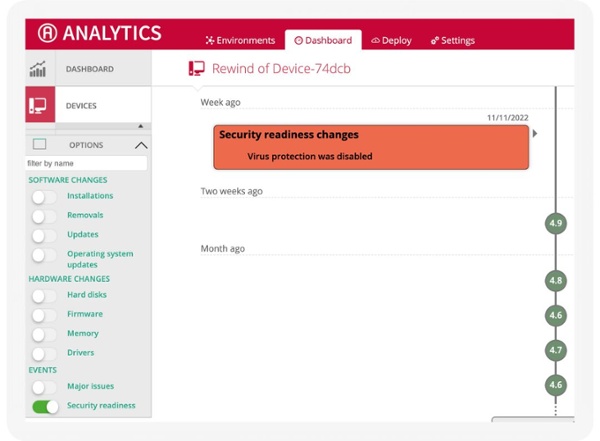The width and height of the screenshot is (600, 441).
Task: Click the Devices monitor icon in sidebar
Action: click(x=38, y=105)
